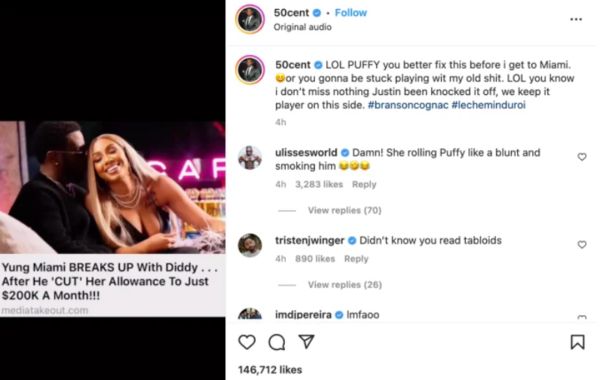Reply to the ulissesworld comment

tap(364, 184)
